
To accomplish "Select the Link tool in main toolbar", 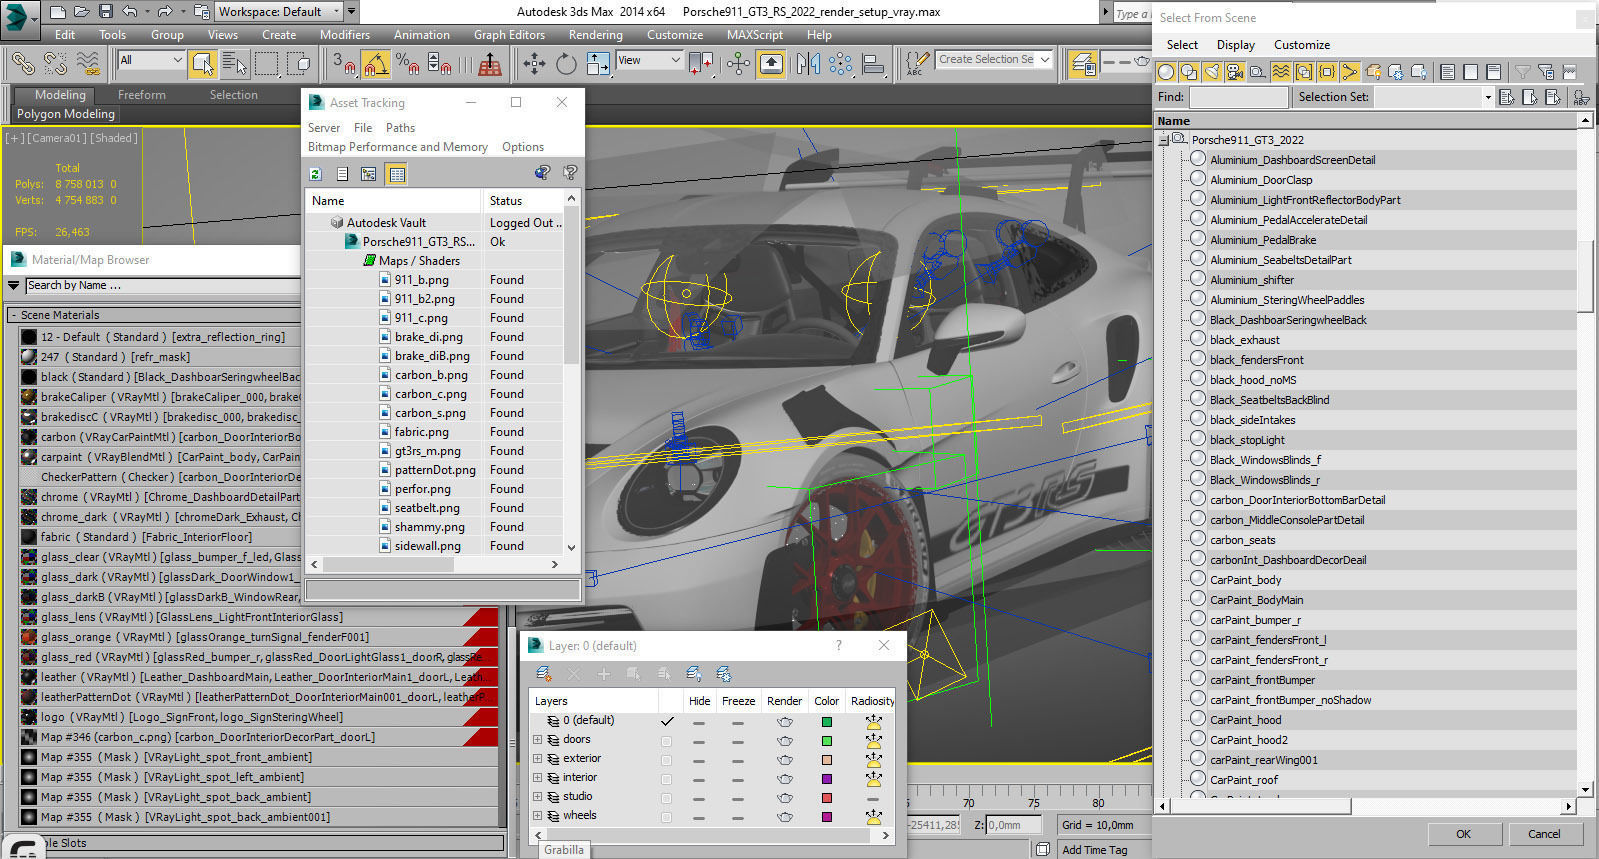I will coord(22,64).
